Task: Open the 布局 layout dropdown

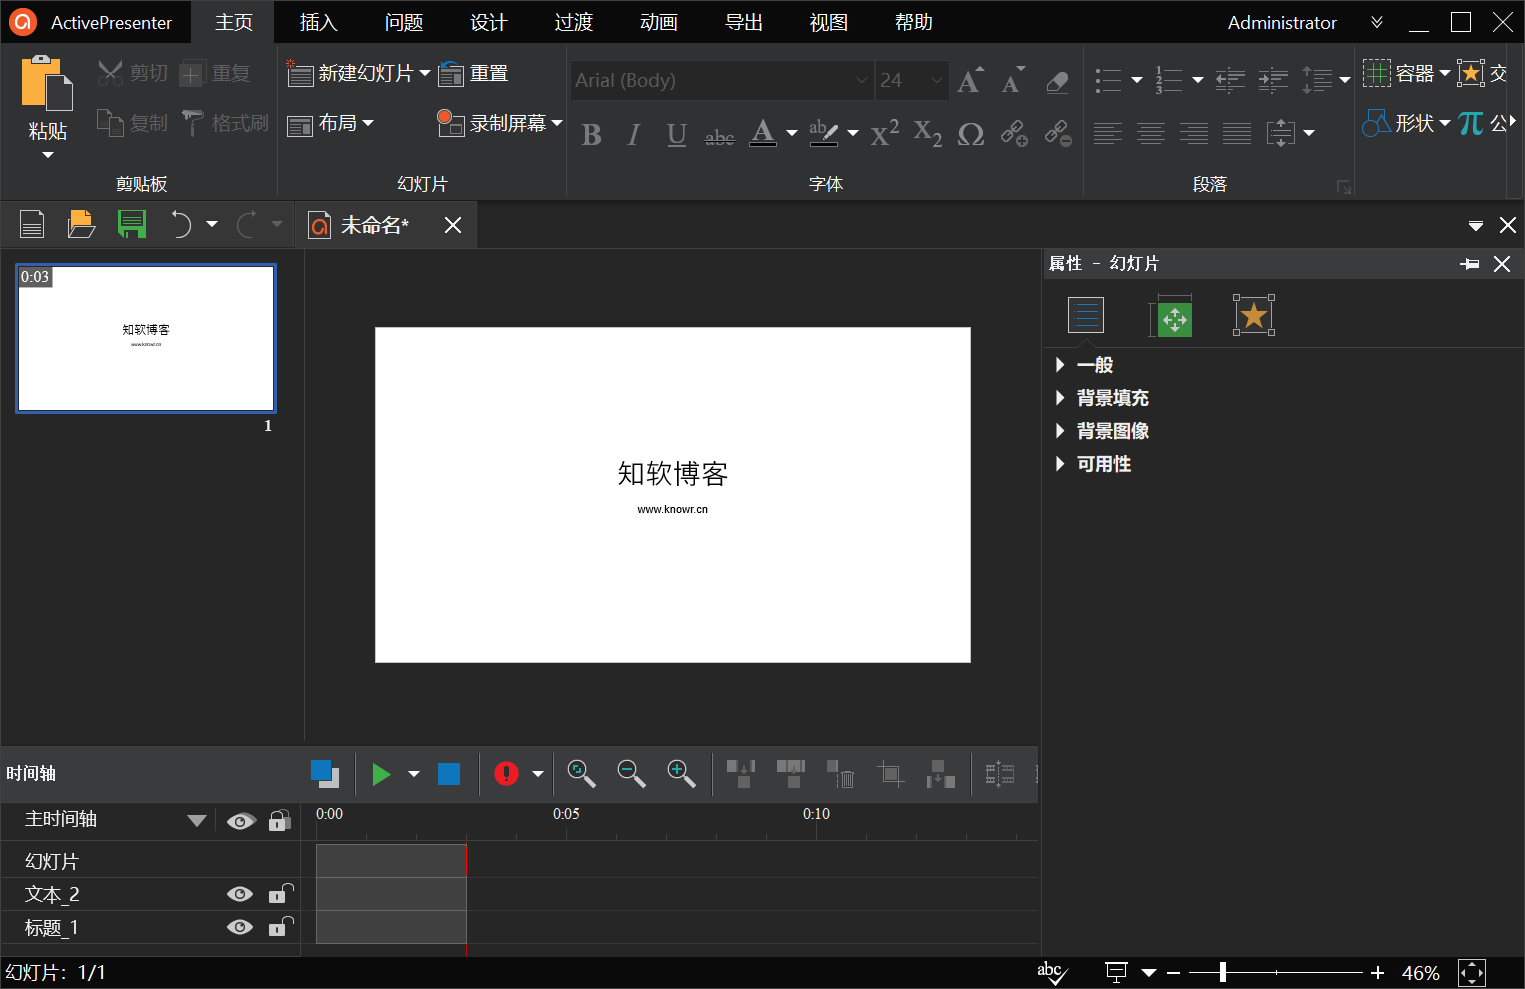Action: click(331, 123)
